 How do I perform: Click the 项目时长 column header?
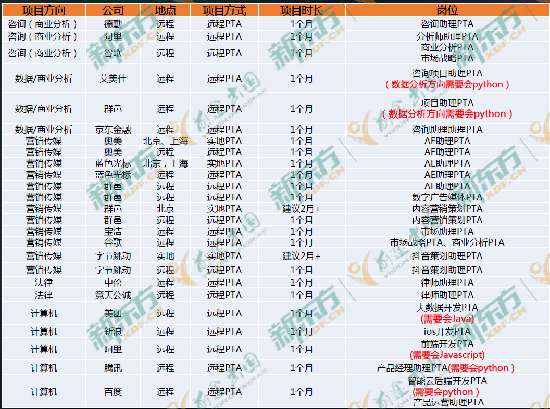pyautogui.click(x=302, y=10)
